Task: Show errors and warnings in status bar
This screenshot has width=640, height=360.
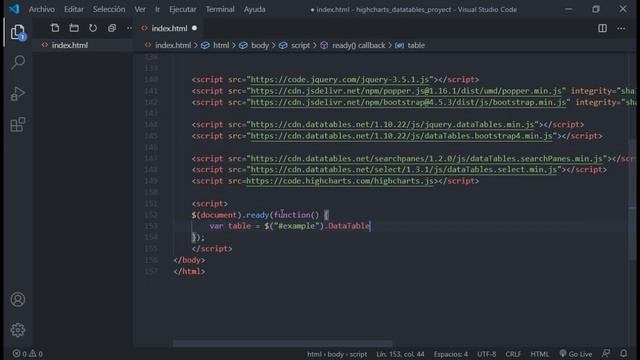Action: 27,354
